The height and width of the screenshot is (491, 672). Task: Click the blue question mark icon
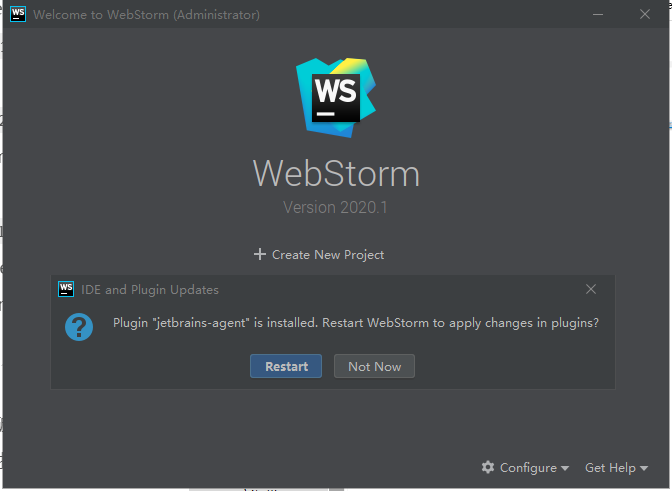tap(79, 326)
